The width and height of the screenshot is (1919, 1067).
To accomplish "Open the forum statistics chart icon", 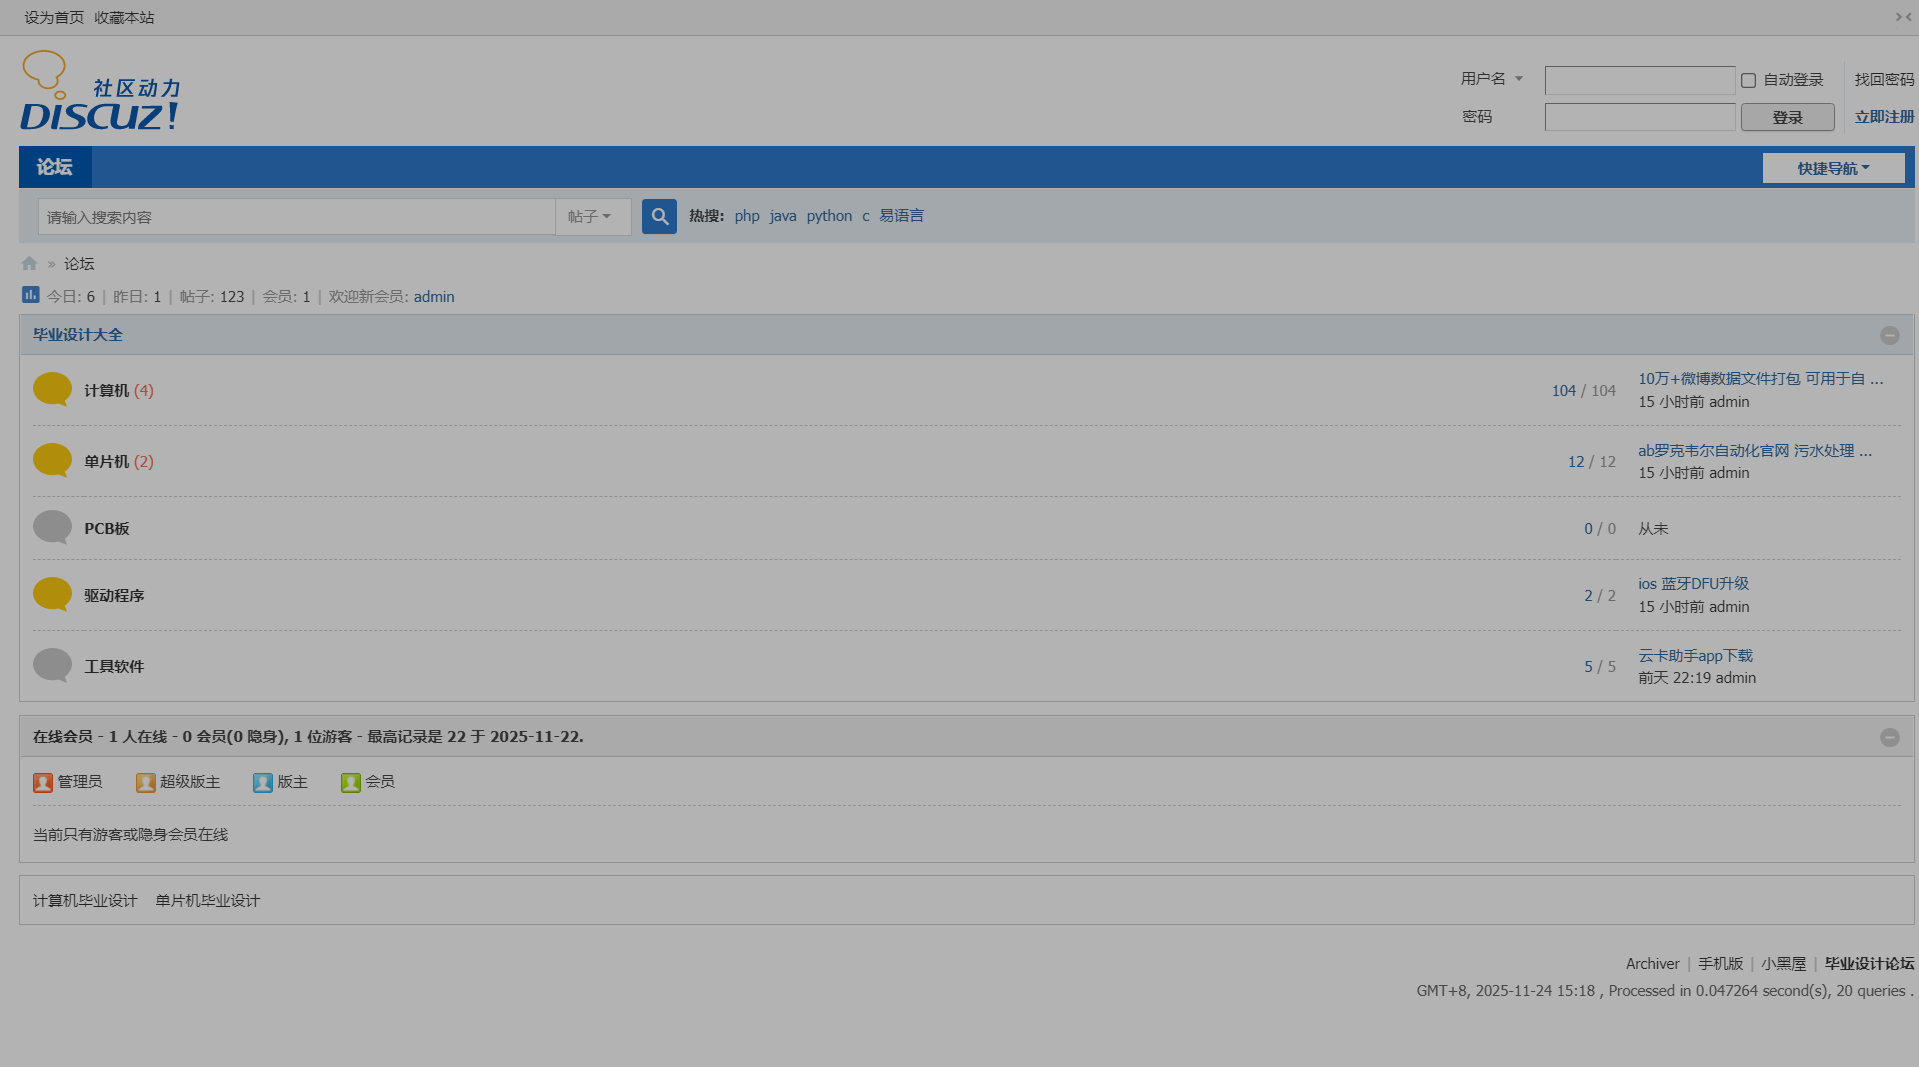I will (31, 295).
